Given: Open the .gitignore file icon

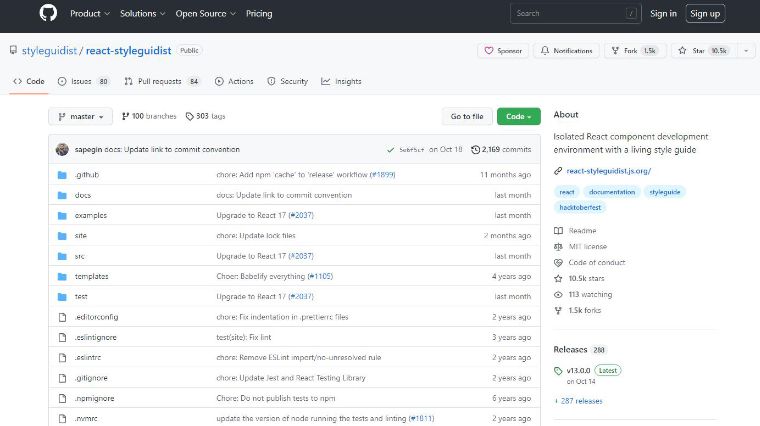Looking at the screenshot, I should [x=62, y=378].
